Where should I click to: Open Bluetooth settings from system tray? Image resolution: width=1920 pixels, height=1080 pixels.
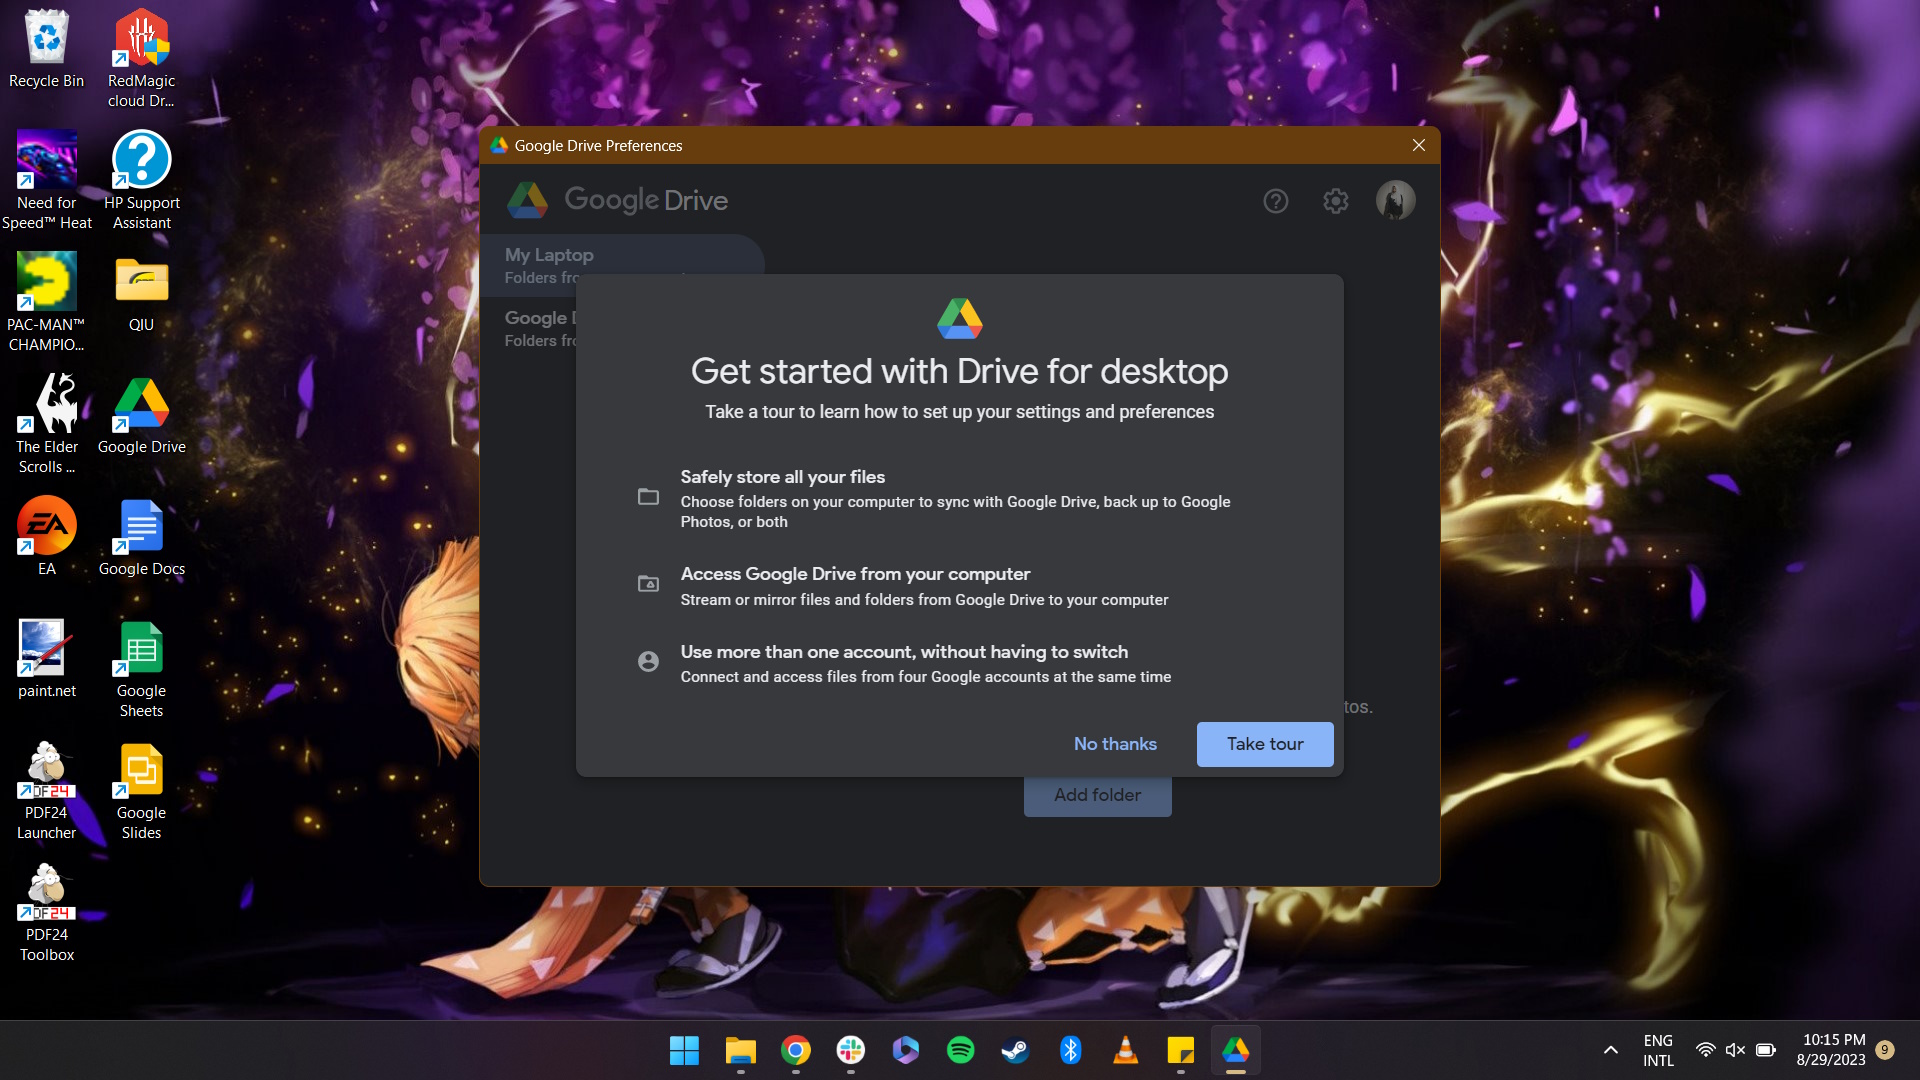[x=1069, y=1050]
